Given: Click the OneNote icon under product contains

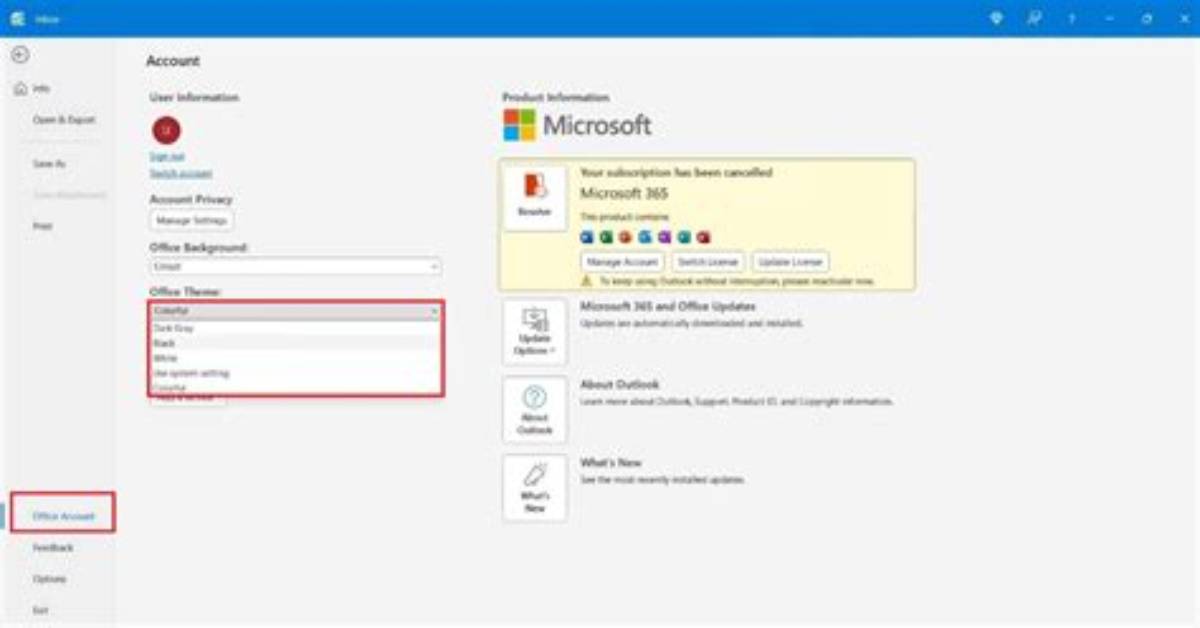Looking at the screenshot, I should point(664,237).
